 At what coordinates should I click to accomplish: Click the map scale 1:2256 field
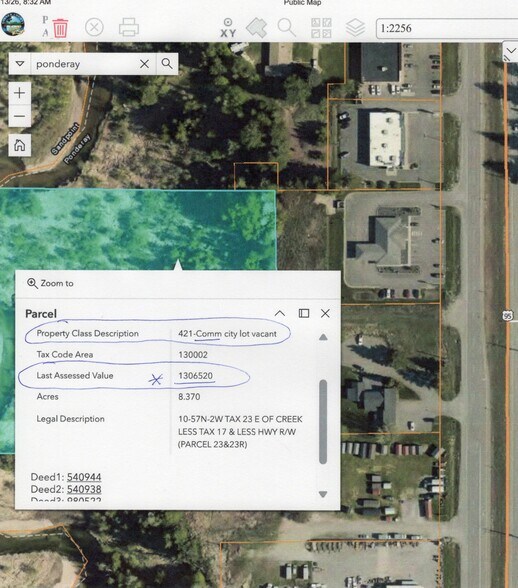(447, 28)
